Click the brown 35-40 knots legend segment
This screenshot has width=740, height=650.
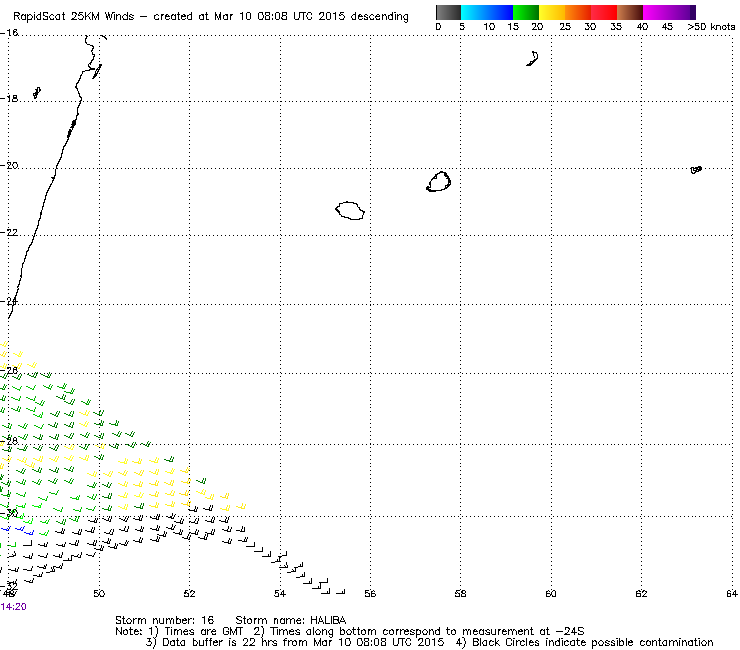pyautogui.click(x=630, y=12)
